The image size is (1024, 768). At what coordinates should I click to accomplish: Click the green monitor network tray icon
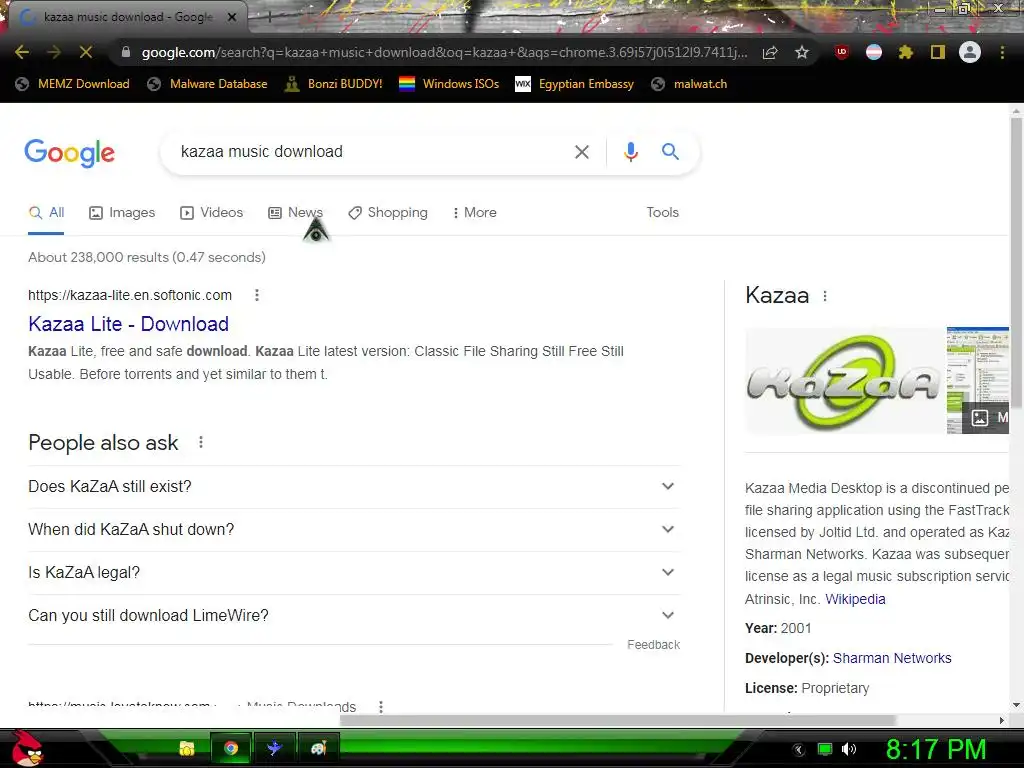(x=825, y=749)
